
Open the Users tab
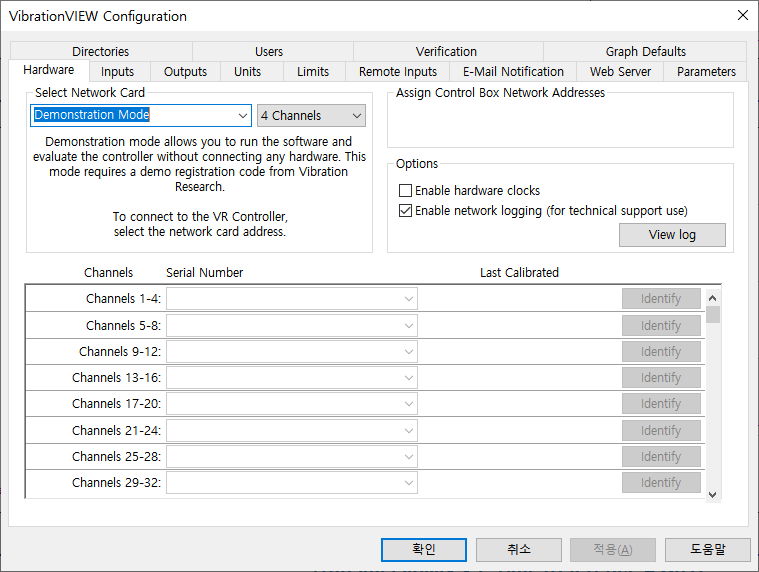(x=269, y=51)
